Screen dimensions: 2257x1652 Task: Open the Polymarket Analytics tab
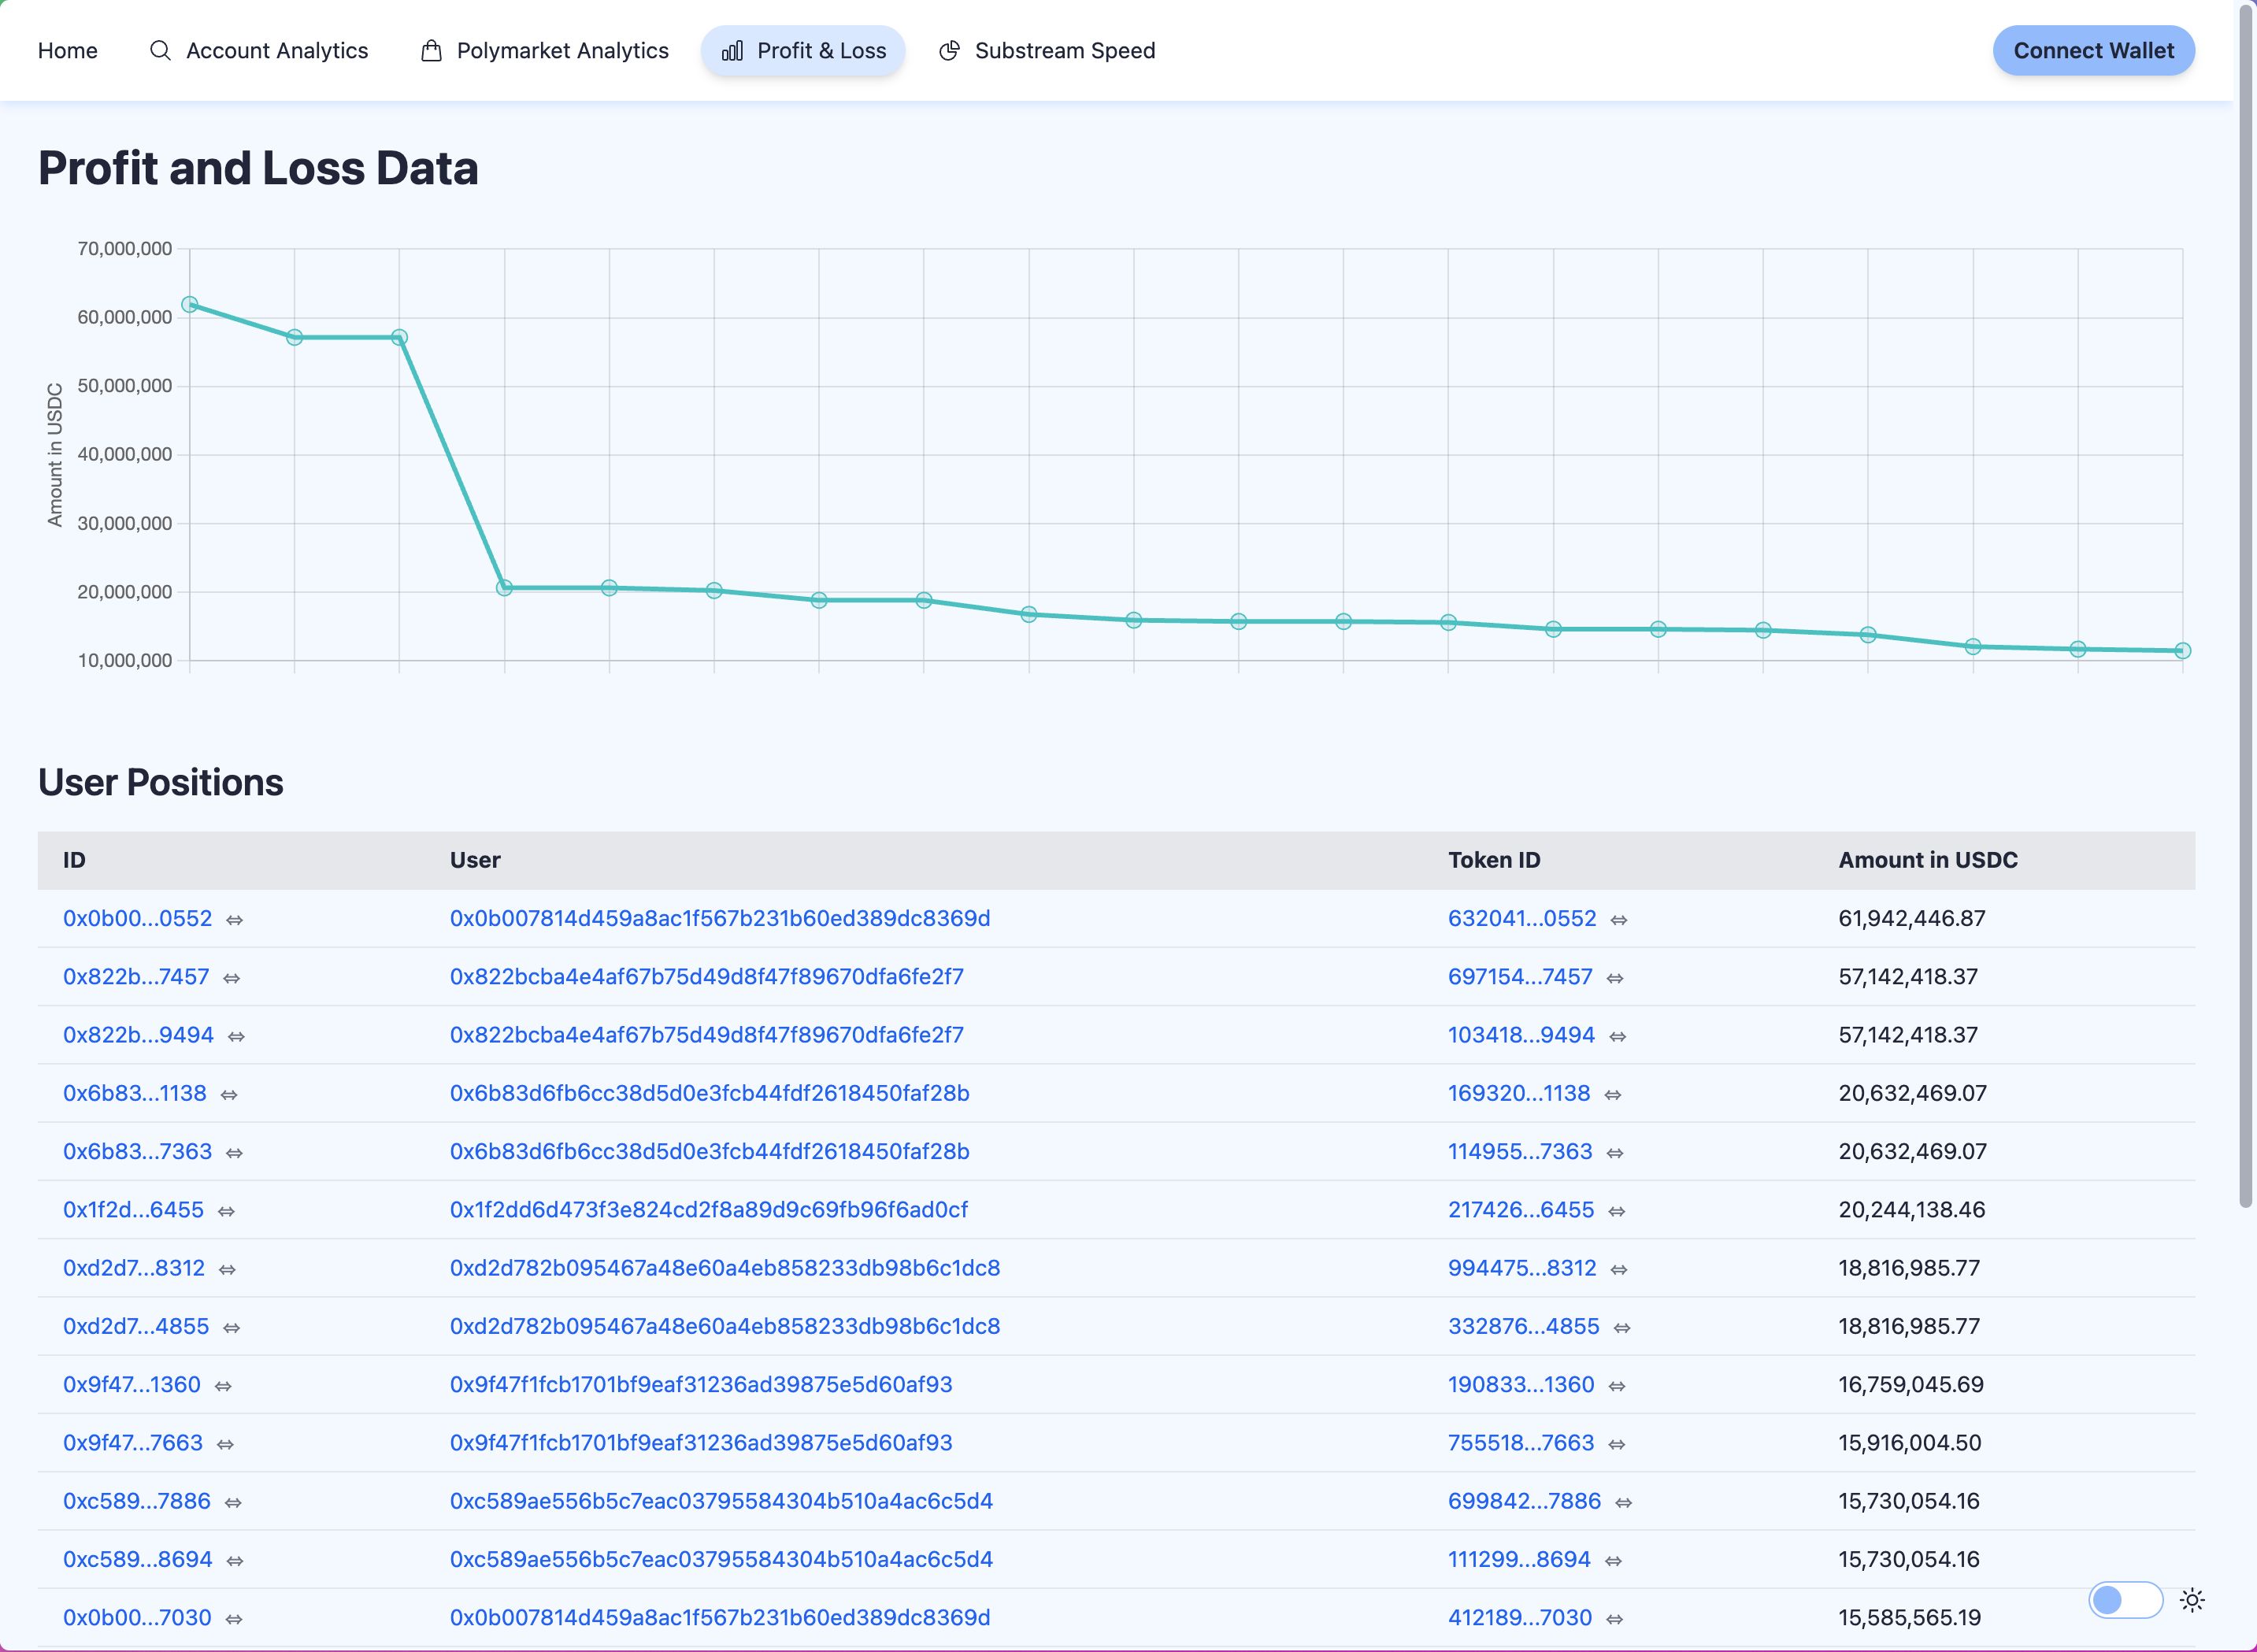click(x=544, y=50)
